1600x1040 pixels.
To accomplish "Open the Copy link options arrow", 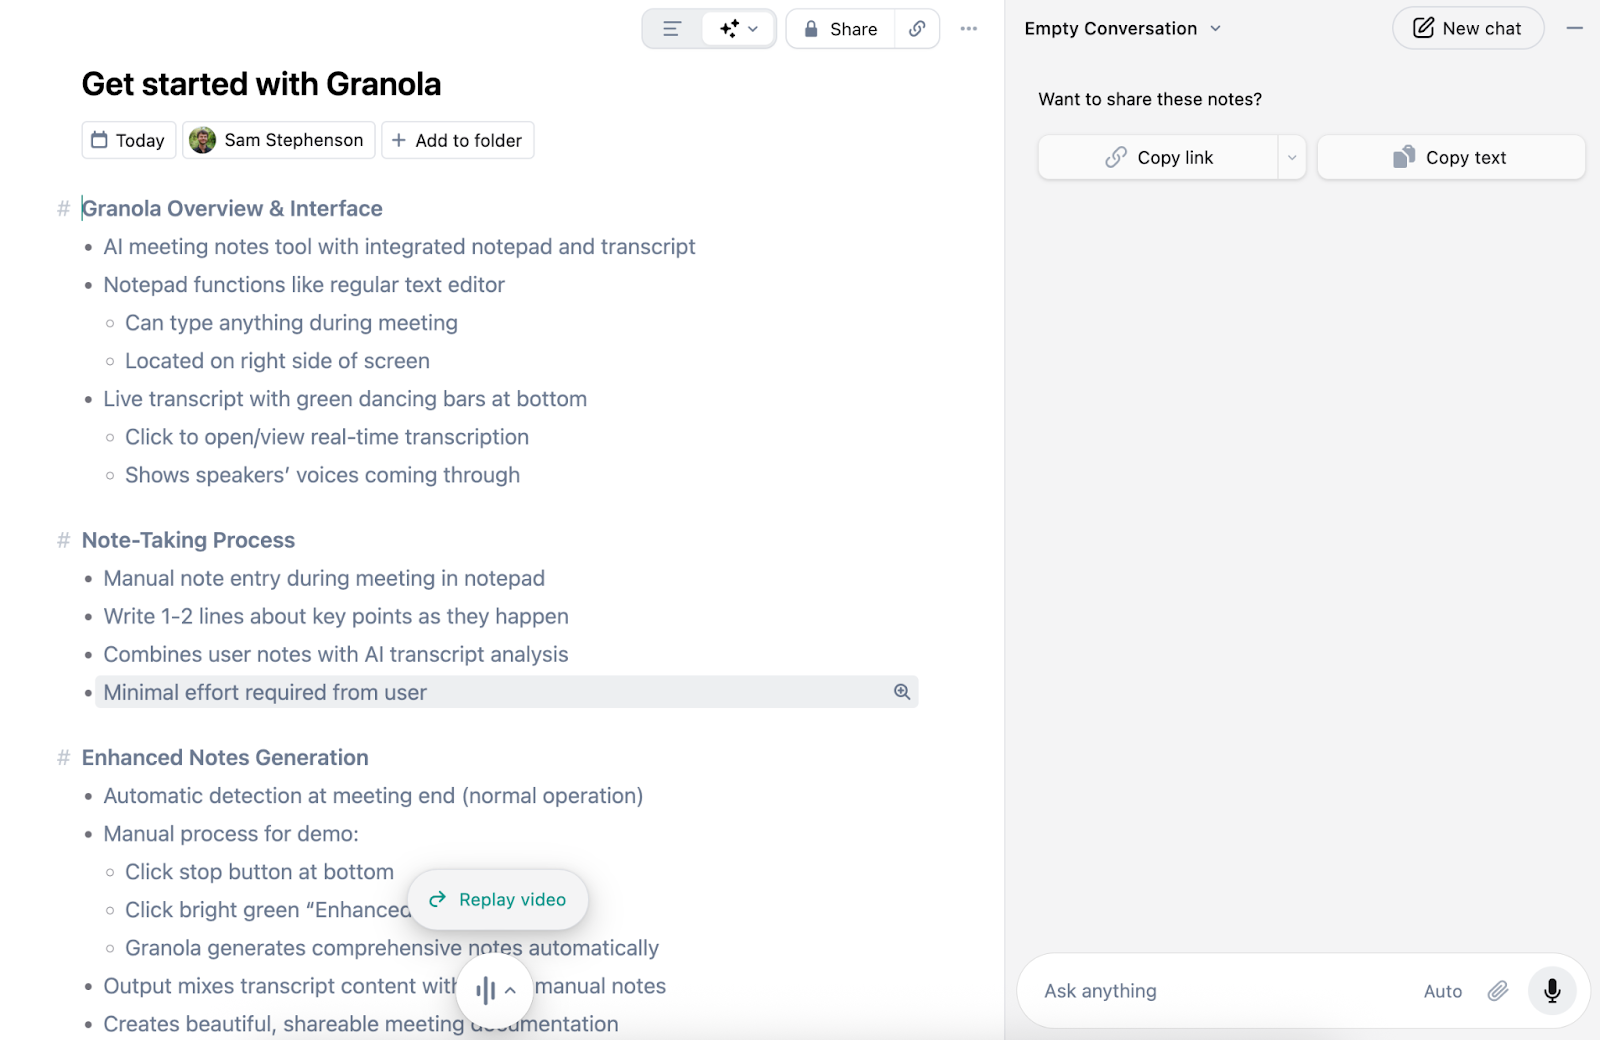I will click(x=1292, y=158).
